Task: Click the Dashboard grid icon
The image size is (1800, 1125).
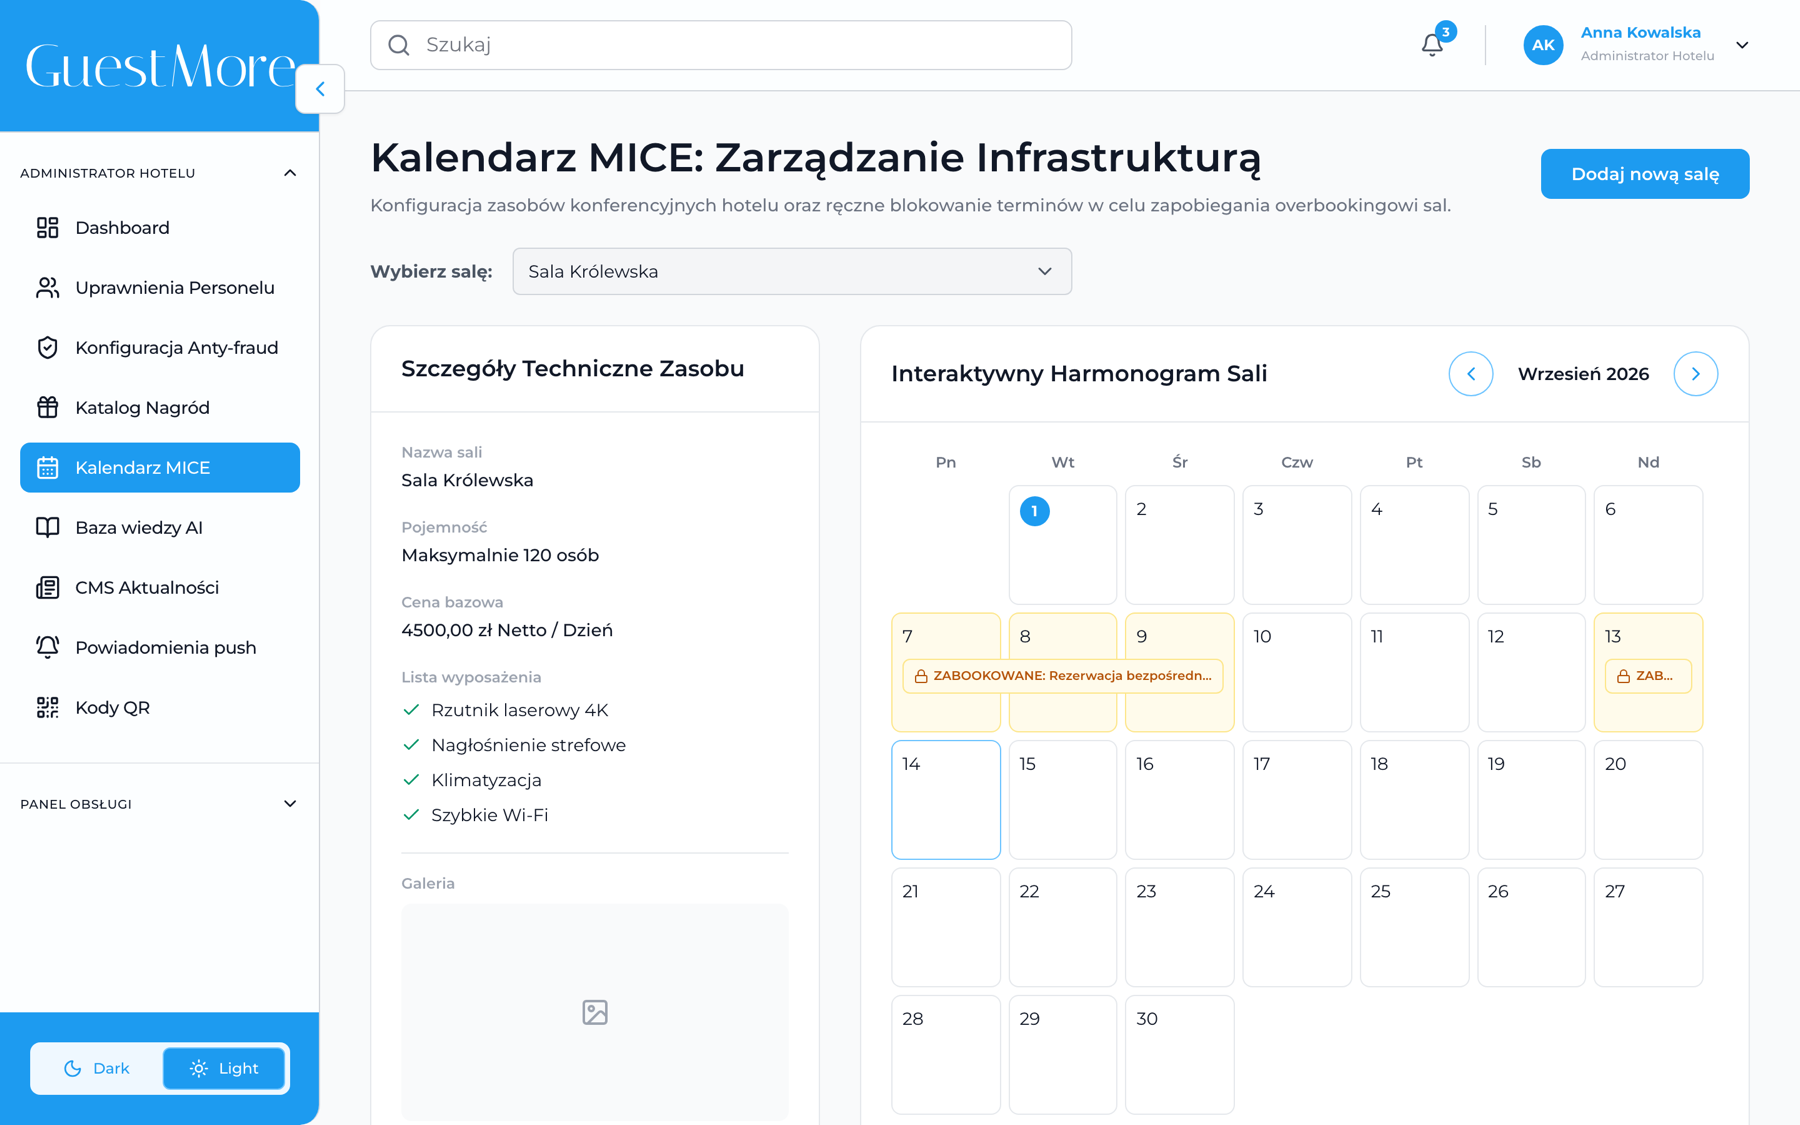Action: click(x=47, y=228)
